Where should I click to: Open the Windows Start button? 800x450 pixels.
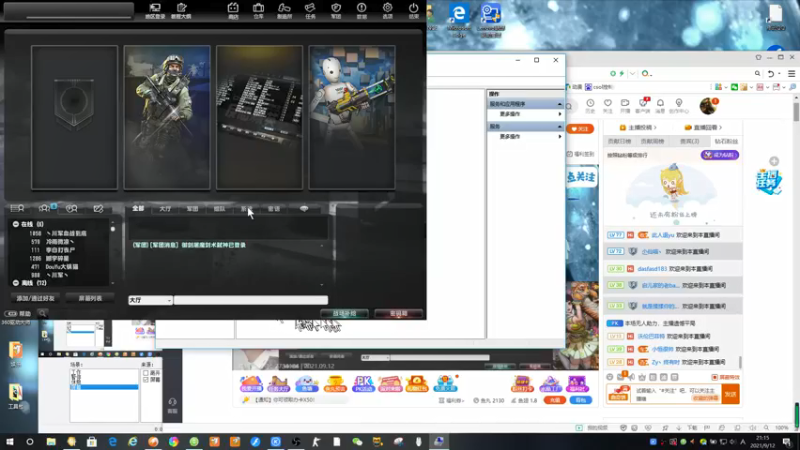click(9, 442)
